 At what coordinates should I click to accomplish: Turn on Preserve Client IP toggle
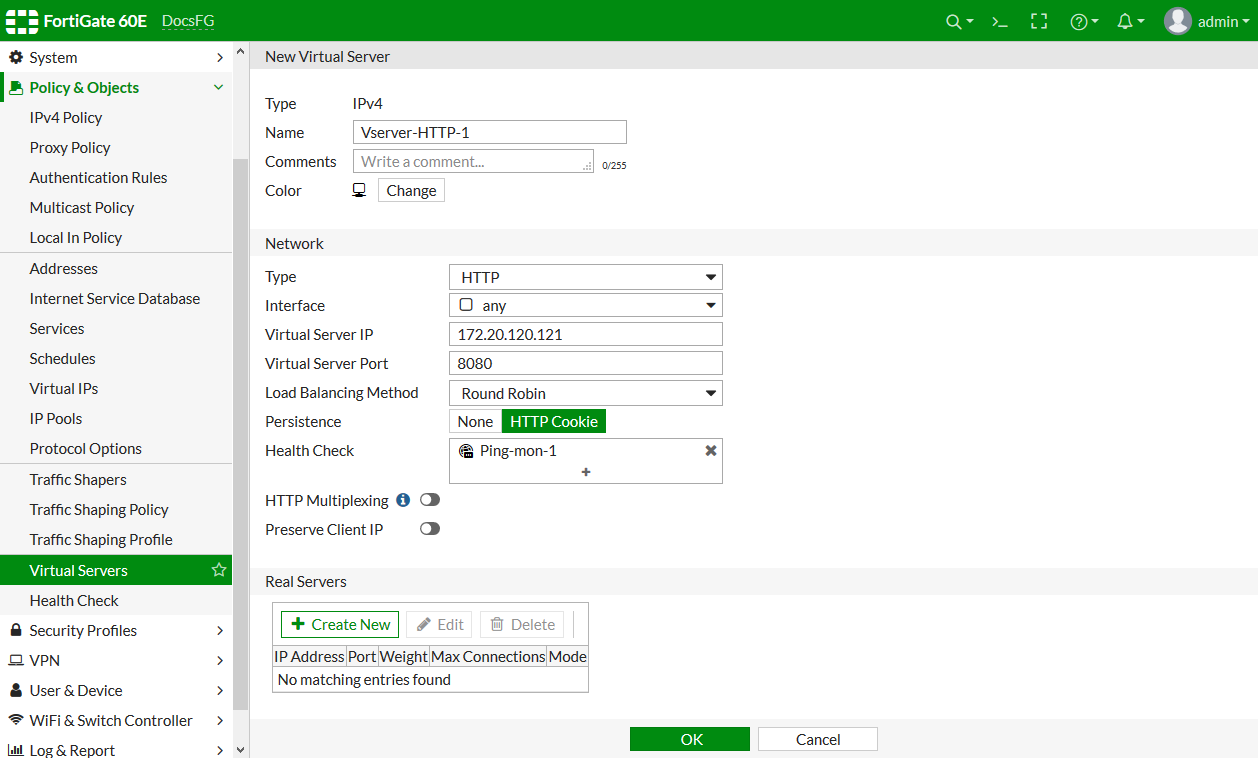click(430, 529)
